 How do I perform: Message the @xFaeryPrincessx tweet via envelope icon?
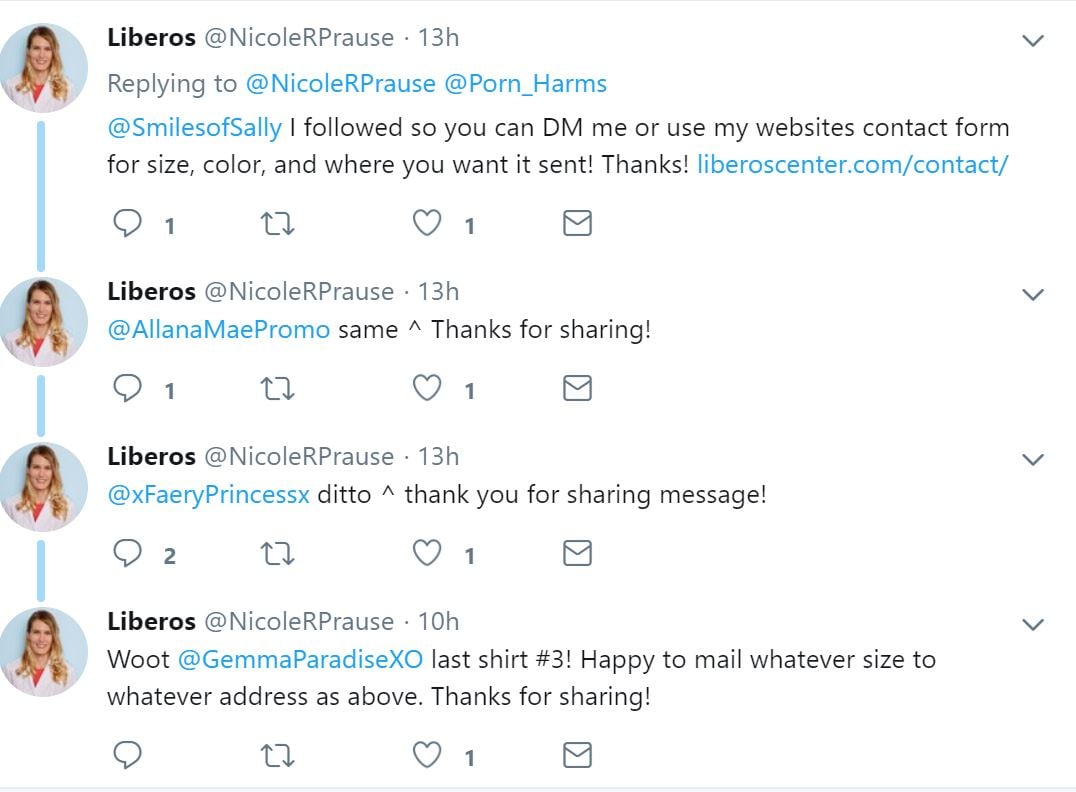[x=577, y=553]
